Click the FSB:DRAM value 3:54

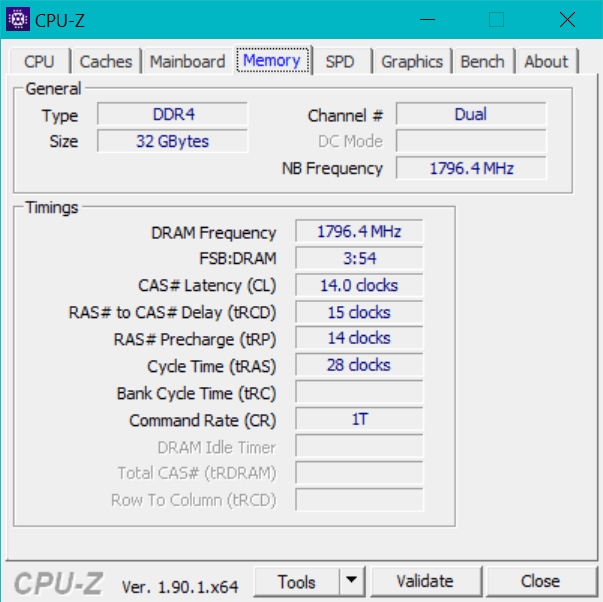coord(359,258)
